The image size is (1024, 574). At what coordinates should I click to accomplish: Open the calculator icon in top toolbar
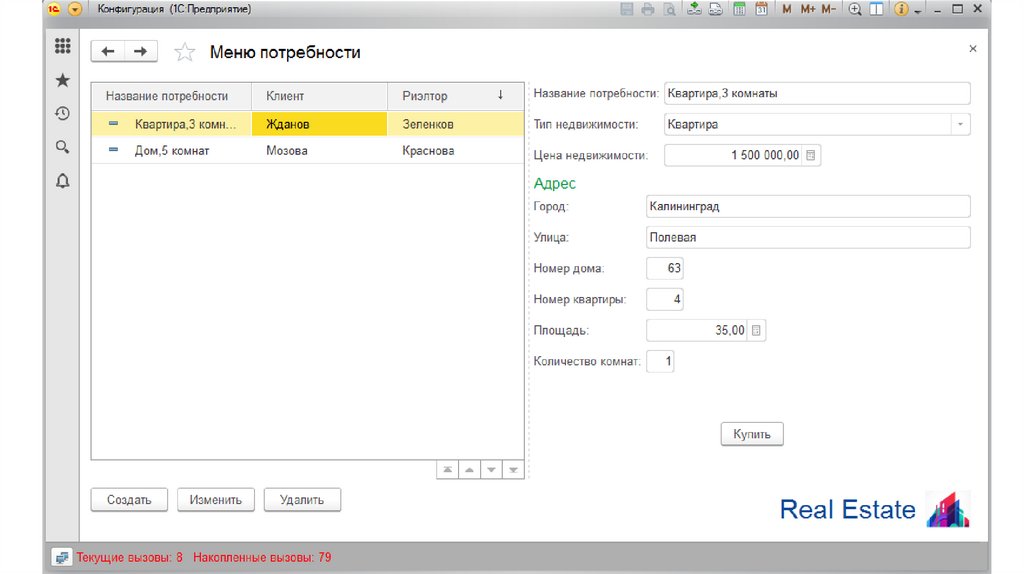[740, 9]
